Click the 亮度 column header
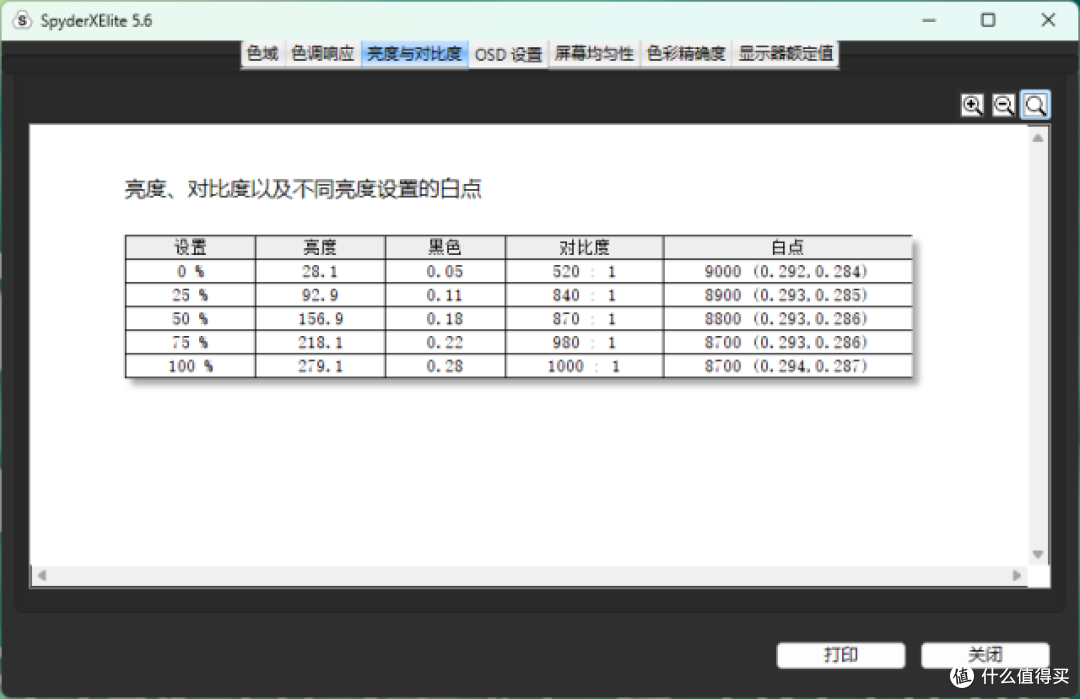This screenshot has height=699, width=1080. (x=320, y=247)
